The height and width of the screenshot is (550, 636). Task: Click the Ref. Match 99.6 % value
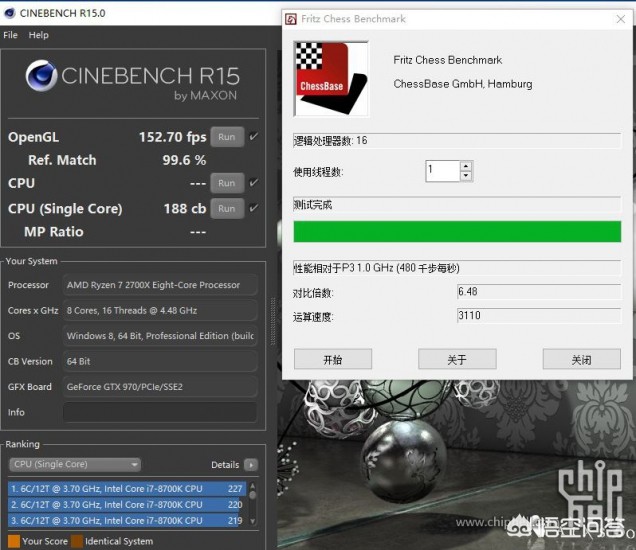(x=184, y=160)
